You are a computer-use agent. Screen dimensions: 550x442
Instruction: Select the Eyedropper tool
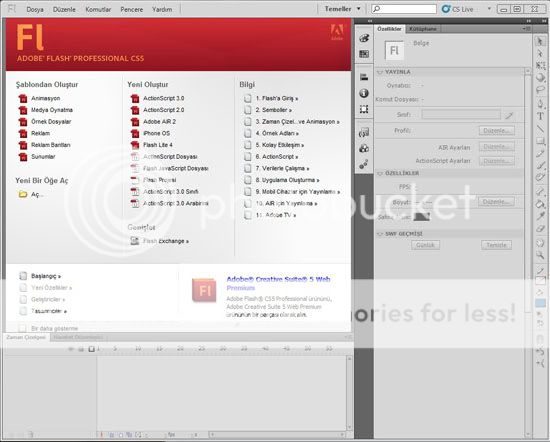point(541,216)
